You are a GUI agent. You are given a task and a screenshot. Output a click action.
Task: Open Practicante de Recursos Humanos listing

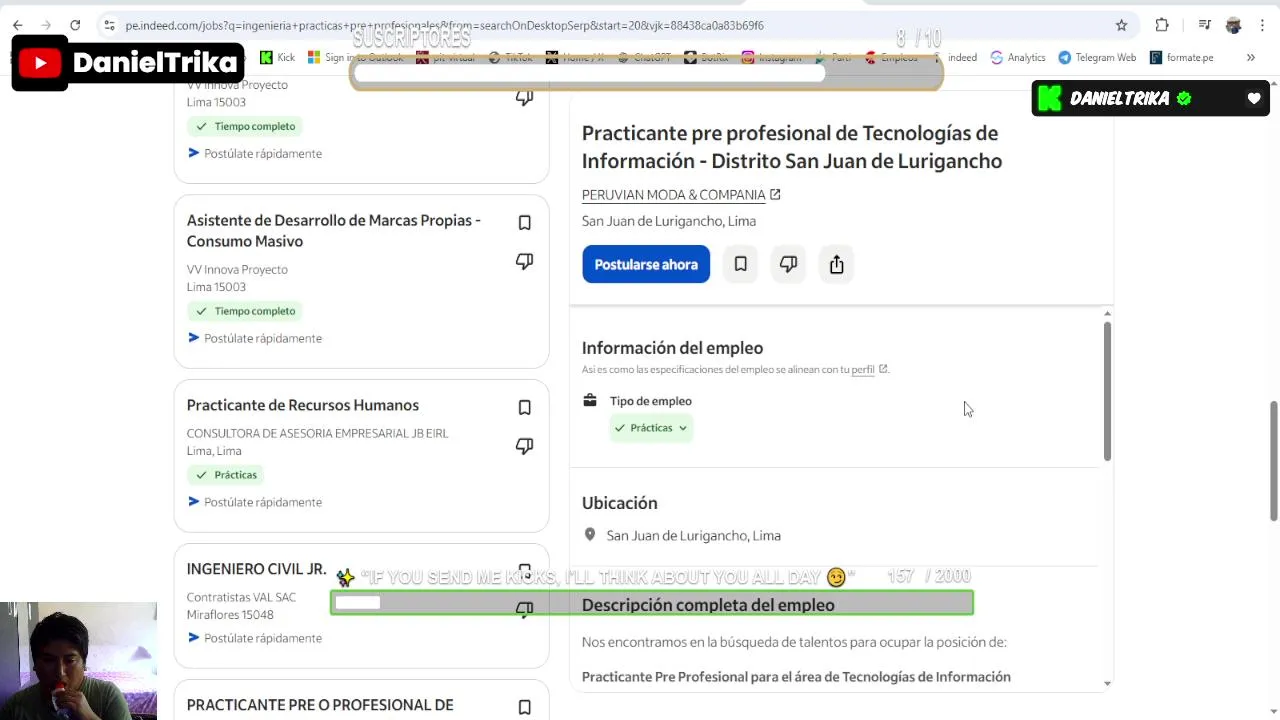[303, 405]
